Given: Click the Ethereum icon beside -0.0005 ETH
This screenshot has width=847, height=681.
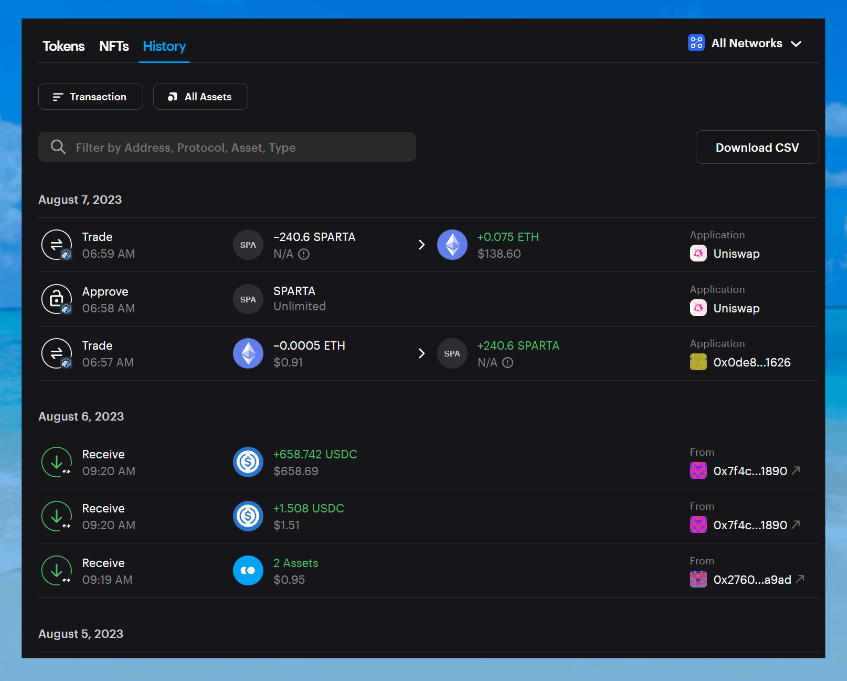Looking at the screenshot, I should pos(248,354).
